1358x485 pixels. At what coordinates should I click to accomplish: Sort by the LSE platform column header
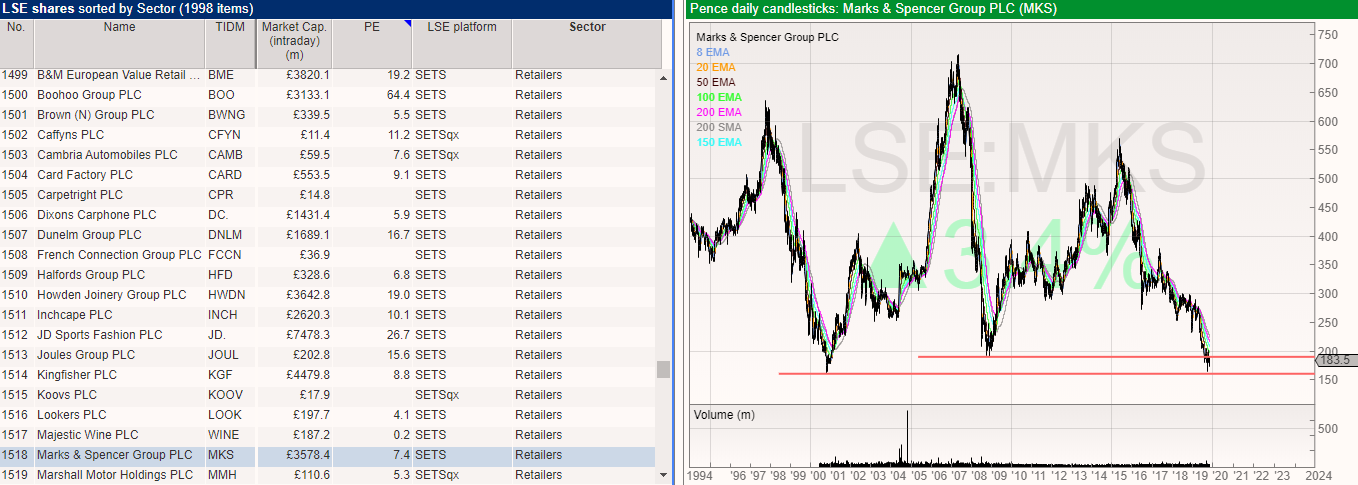(462, 43)
